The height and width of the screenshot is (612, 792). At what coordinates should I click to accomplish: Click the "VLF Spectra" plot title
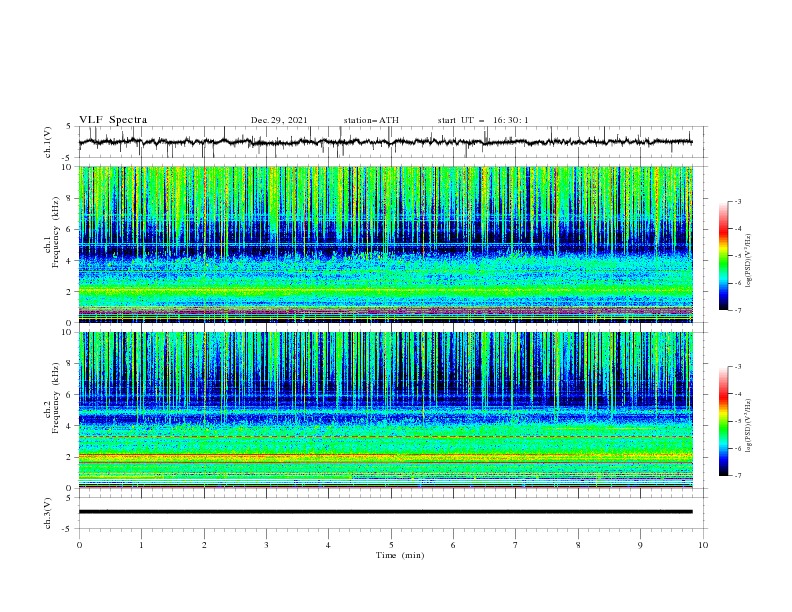113,120
